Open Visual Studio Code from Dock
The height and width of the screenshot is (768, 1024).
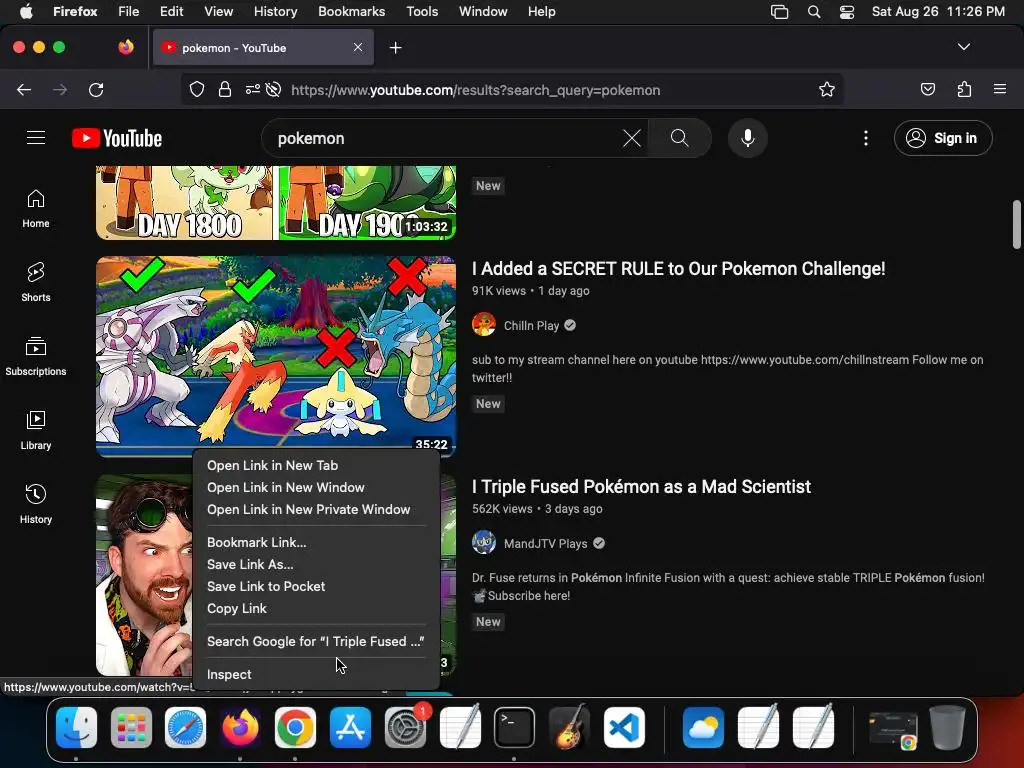coord(624,727)
